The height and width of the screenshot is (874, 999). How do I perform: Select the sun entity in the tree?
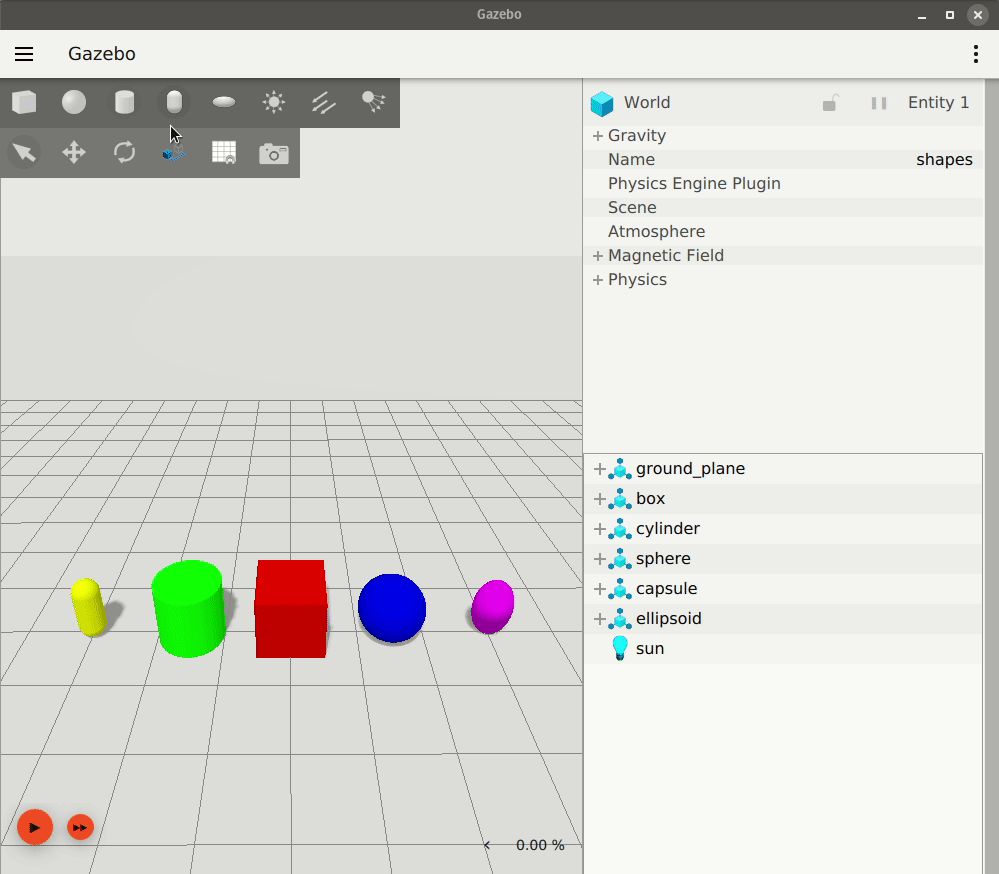[x=648, y=648]
